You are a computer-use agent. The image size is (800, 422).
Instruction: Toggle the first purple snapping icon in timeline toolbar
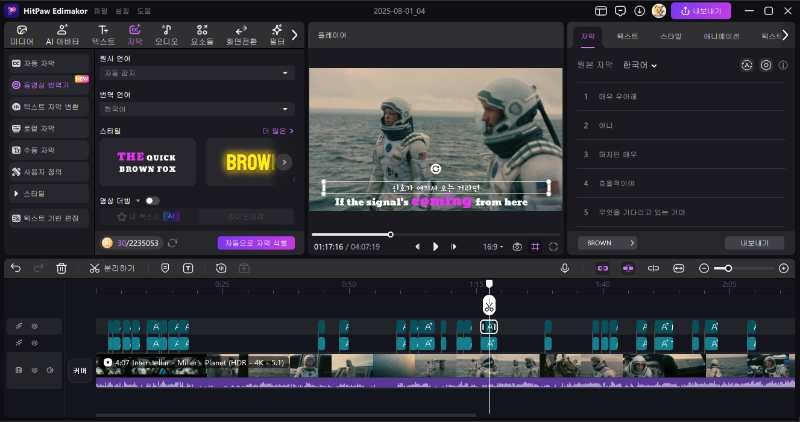[603, 268]
